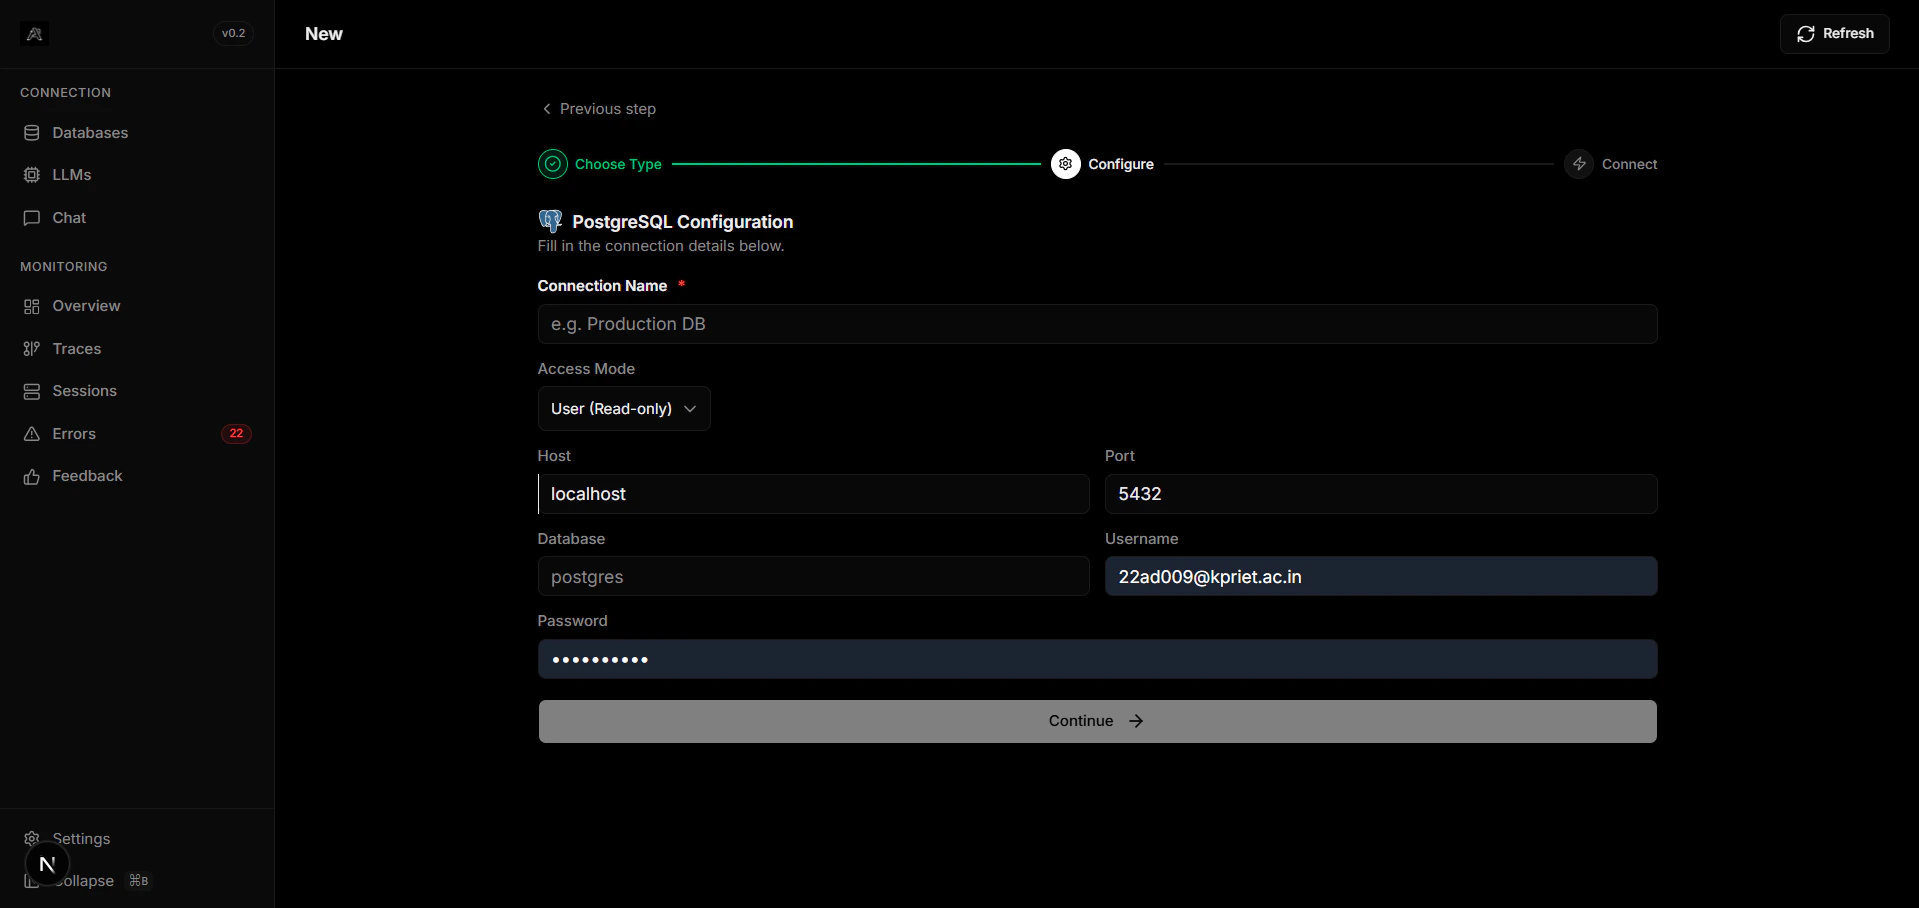Click the Errors warning triangle icon
Screen dimensions: 1919x908
click(x=32, y=434)
